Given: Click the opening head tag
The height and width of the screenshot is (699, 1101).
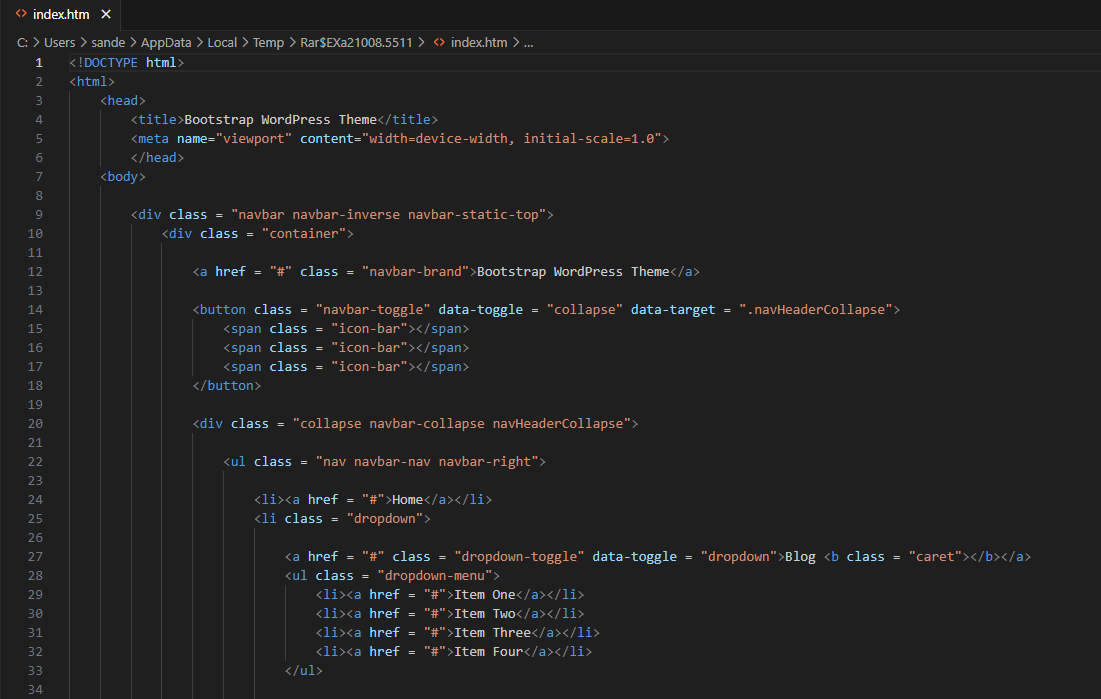Looking at the screenshot, I should (x=123, y=100).
